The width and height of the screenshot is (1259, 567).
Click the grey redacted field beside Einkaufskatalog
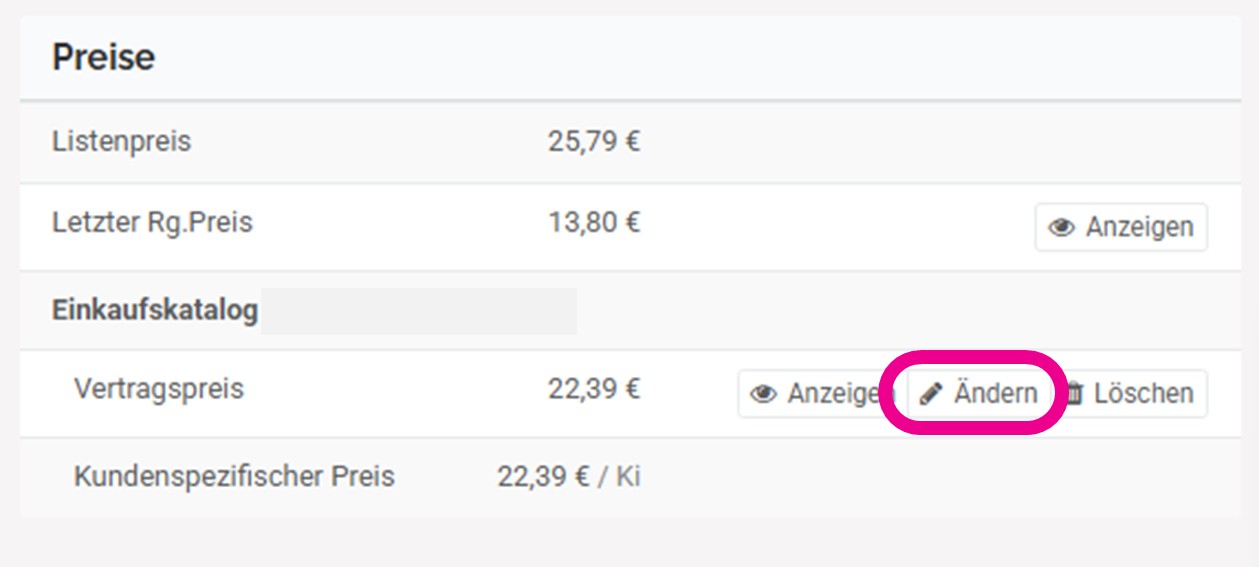click(419, 311)
